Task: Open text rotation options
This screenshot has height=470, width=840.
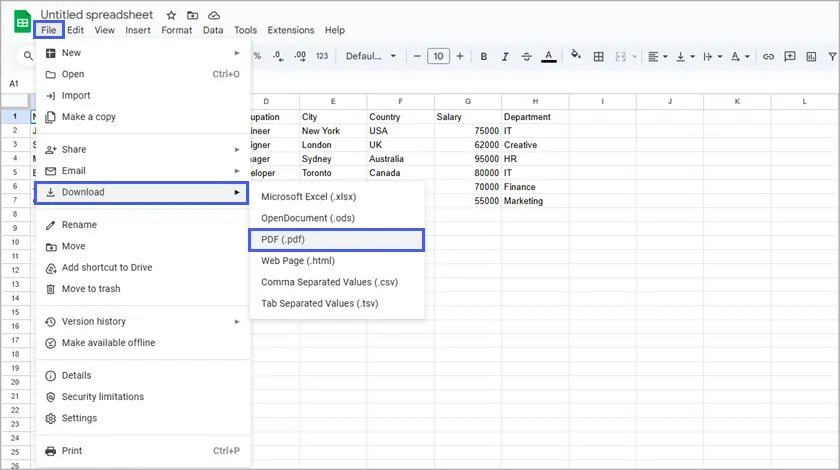Action: 740,56
